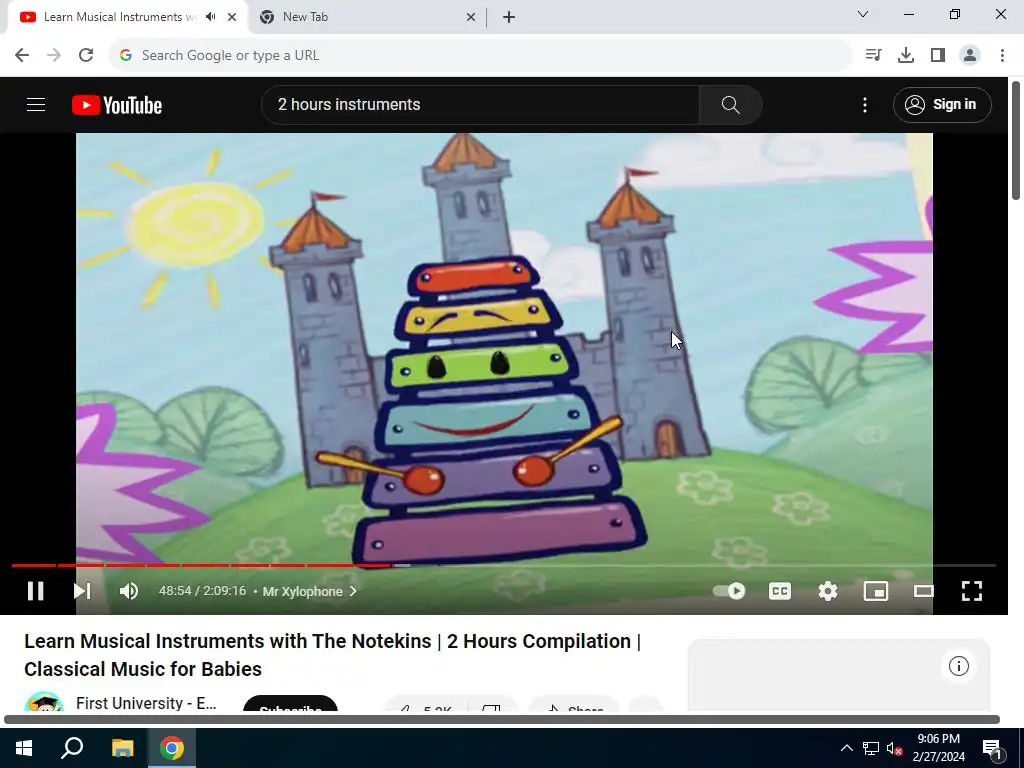The width and height of the screenshot is (1024, 768).
Task: Open the player settings gear
Action: pyautogui.click(x=827, y=591)
